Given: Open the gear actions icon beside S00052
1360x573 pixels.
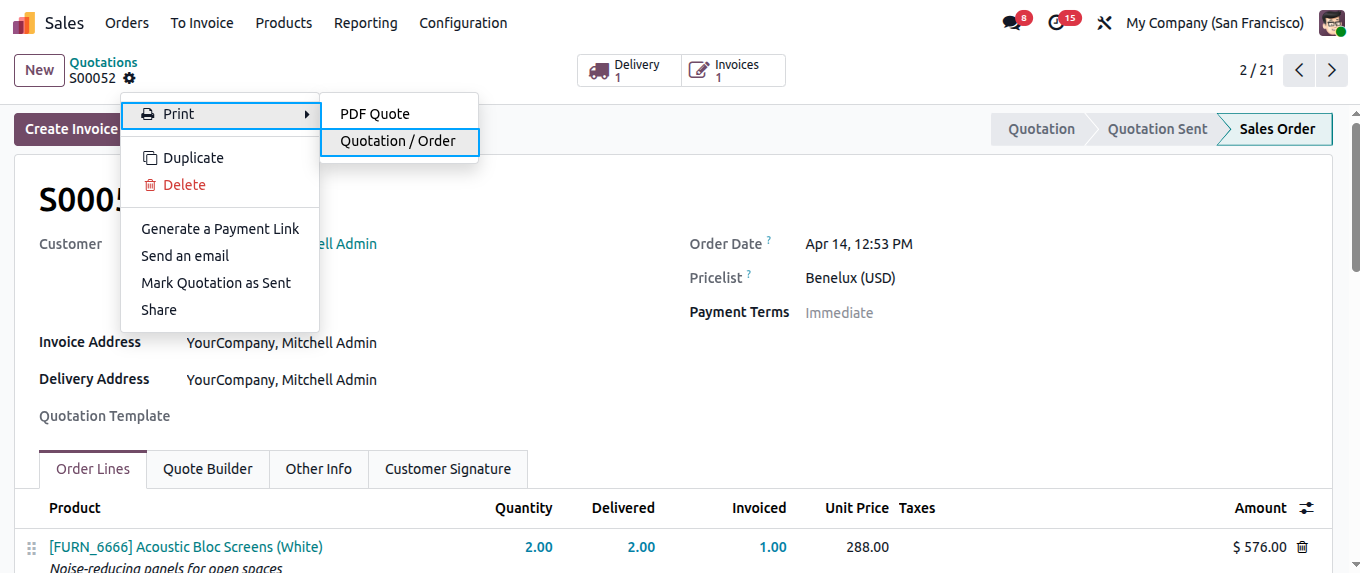Looking at the screenshot, I should point(129,78).
